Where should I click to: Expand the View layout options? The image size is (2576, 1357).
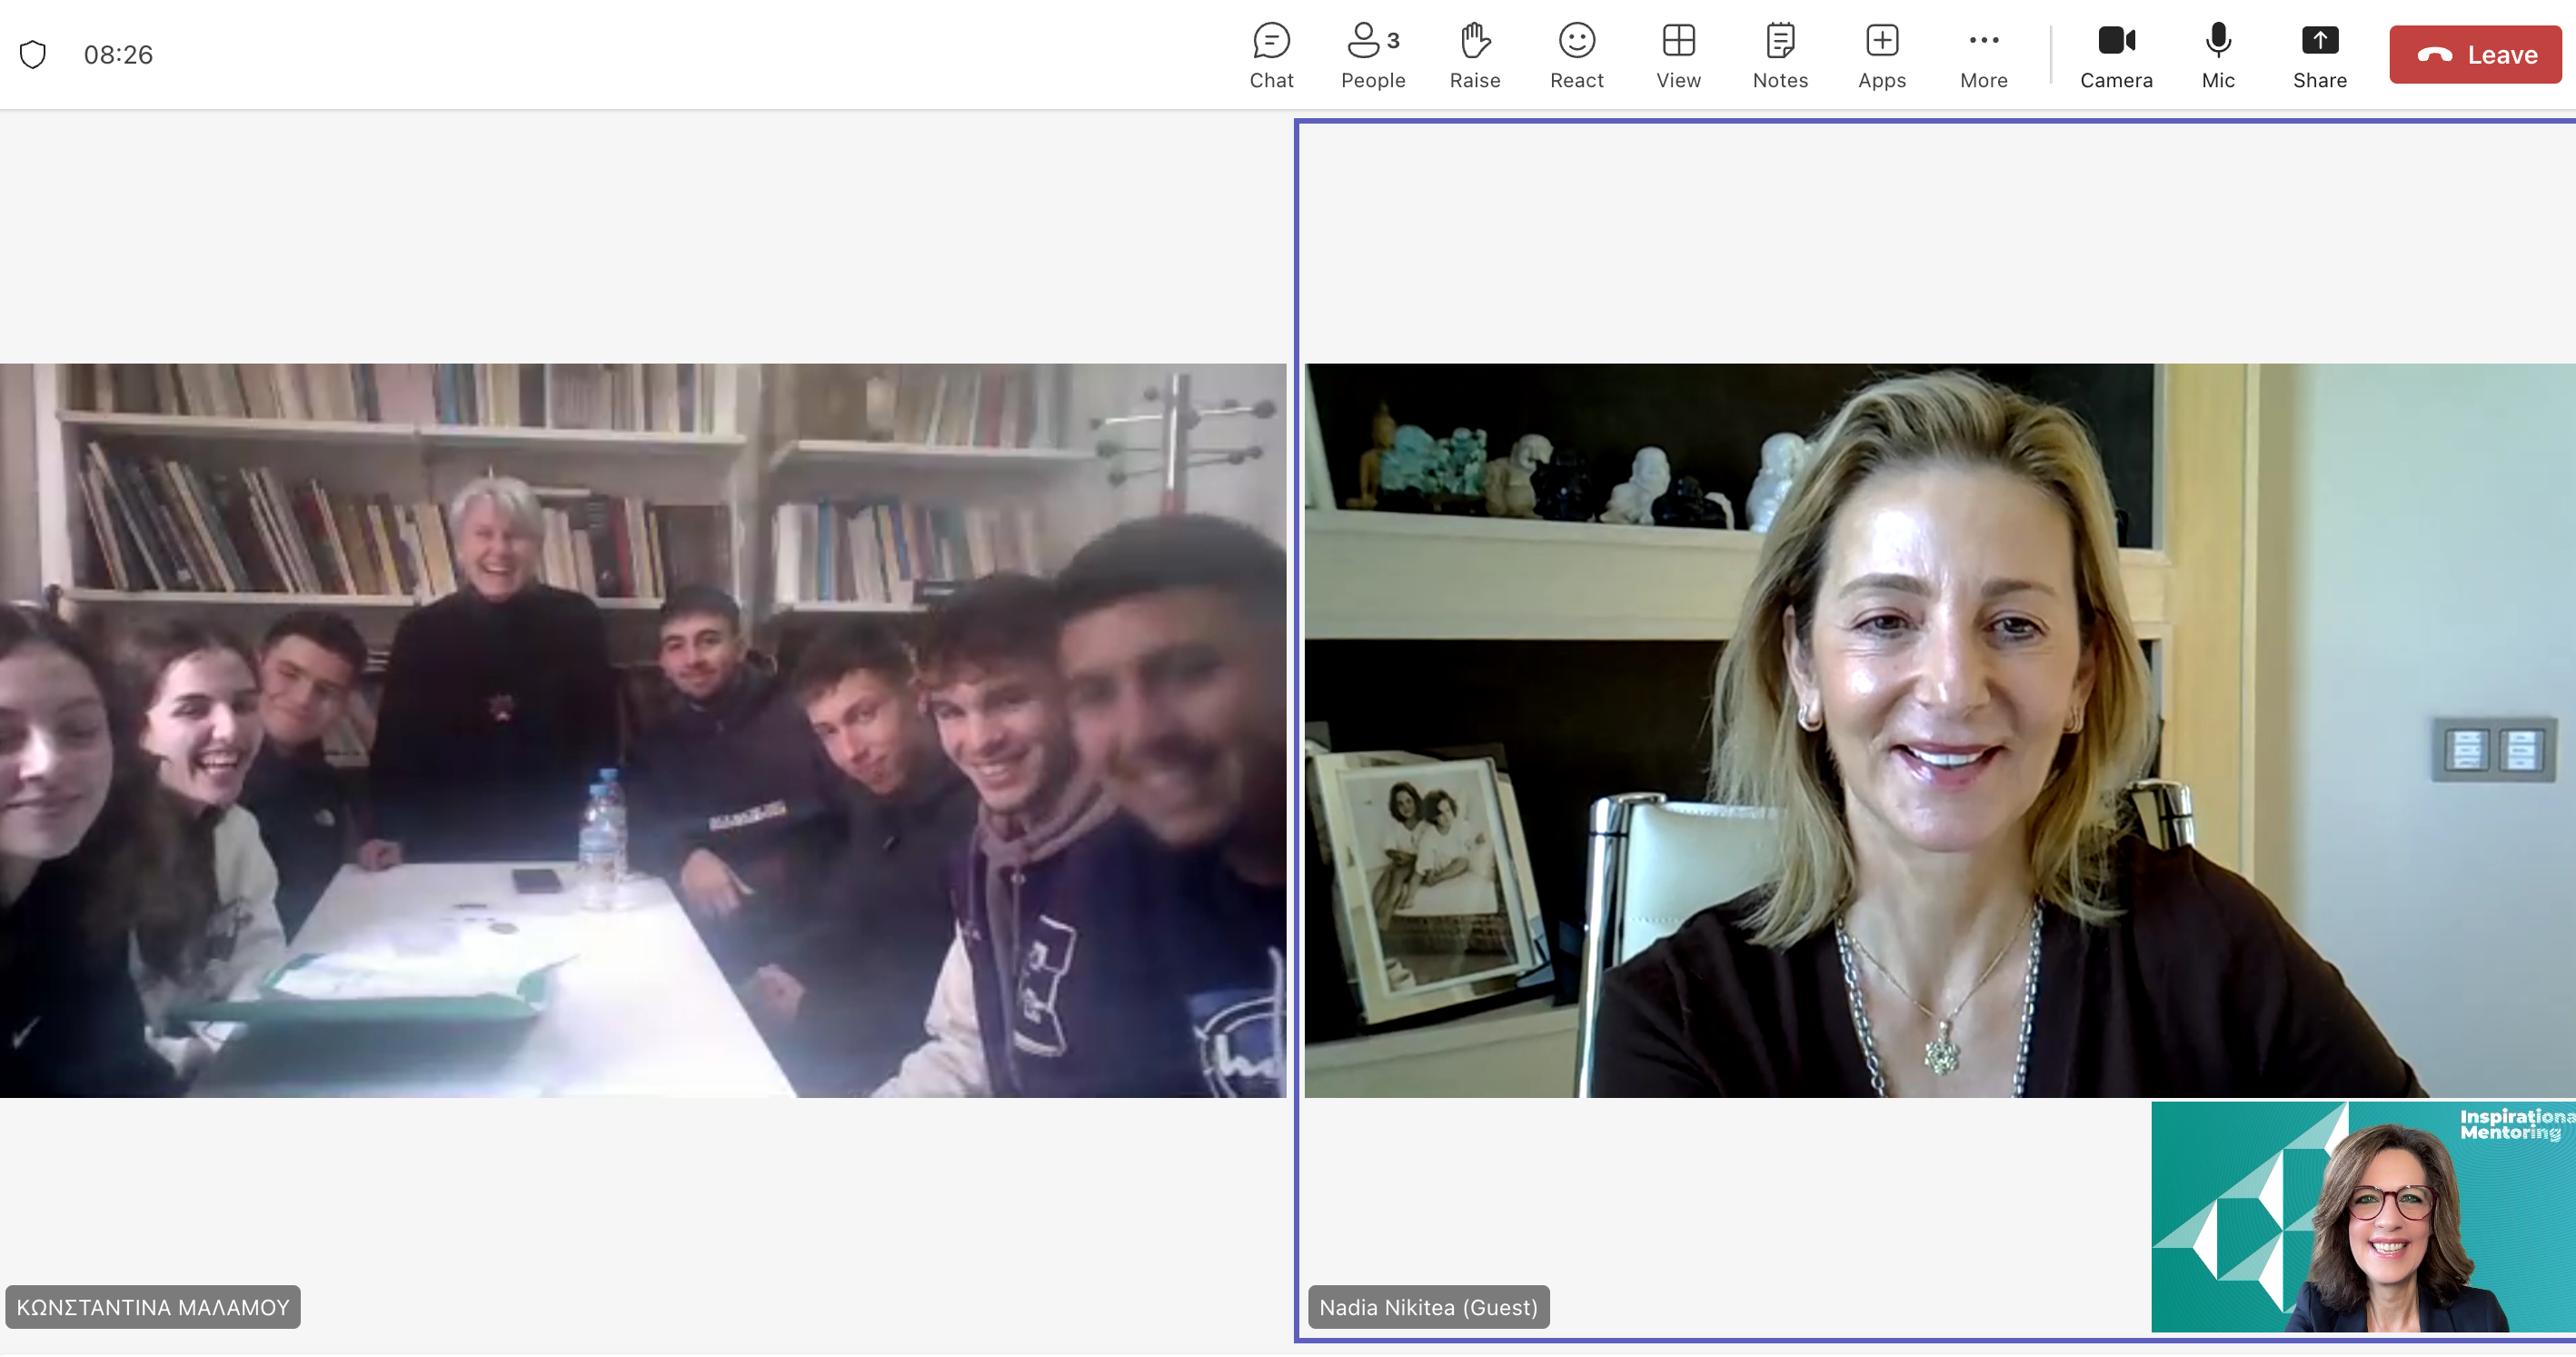click(1678, 56)
